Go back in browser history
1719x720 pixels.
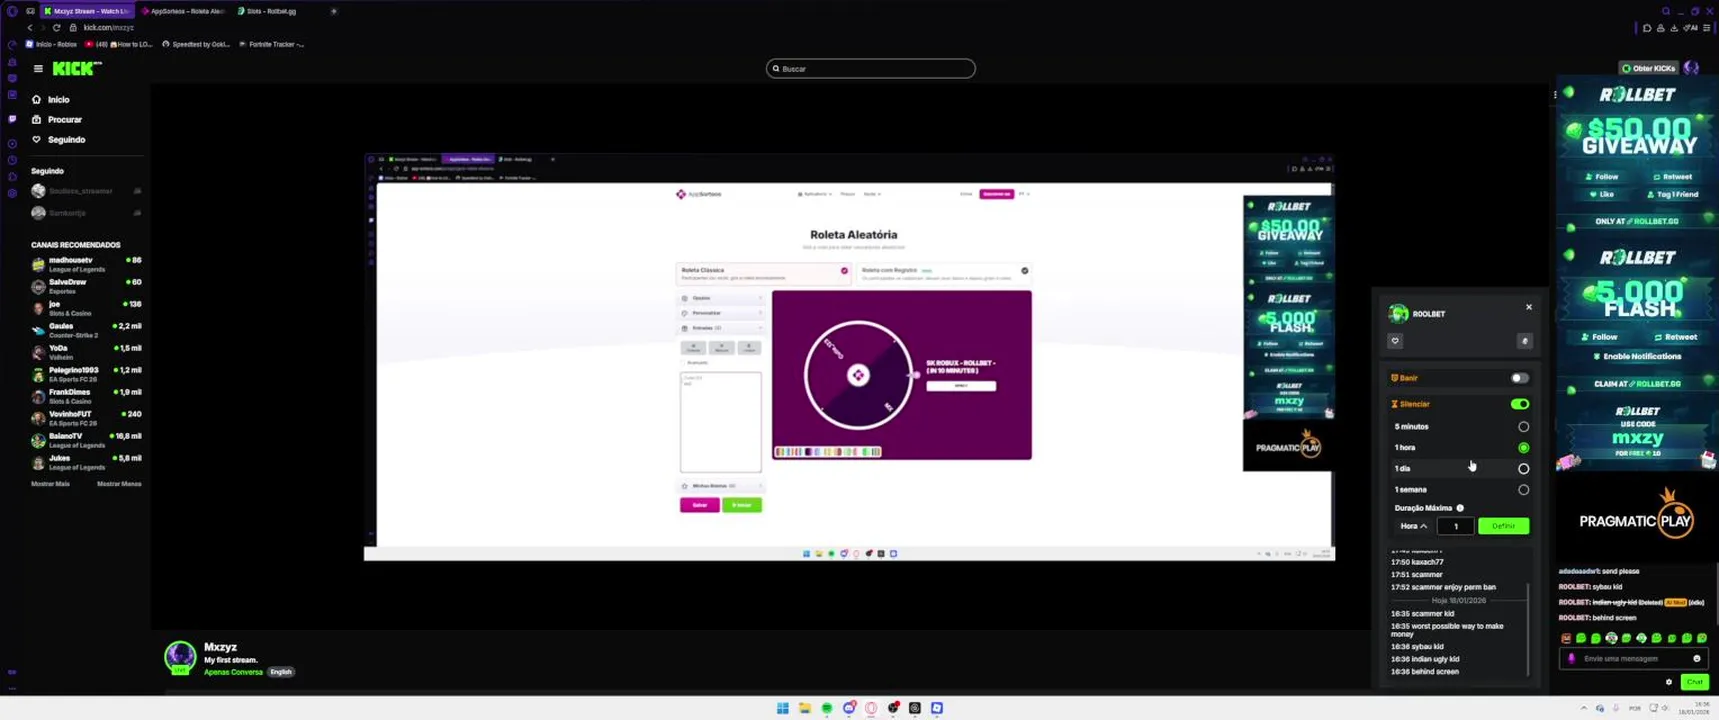pyautogui.click(x=30, y=28)
